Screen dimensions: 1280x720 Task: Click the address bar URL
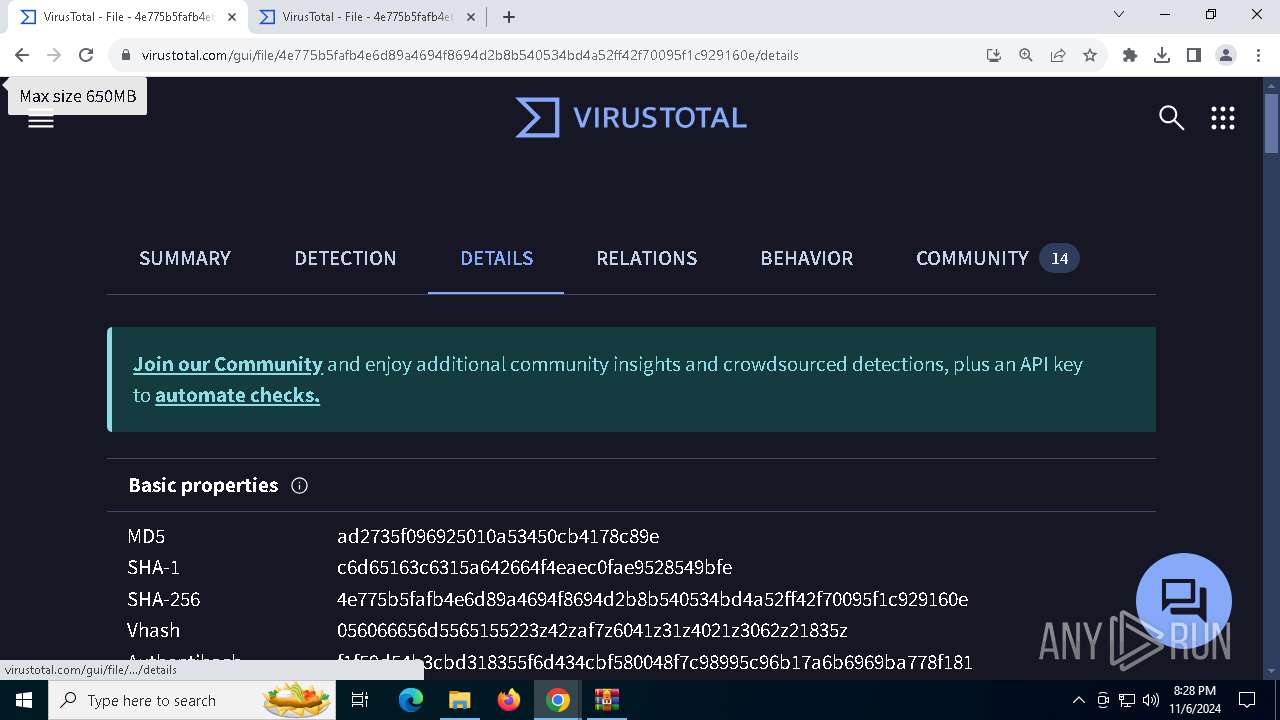[470, 56]
